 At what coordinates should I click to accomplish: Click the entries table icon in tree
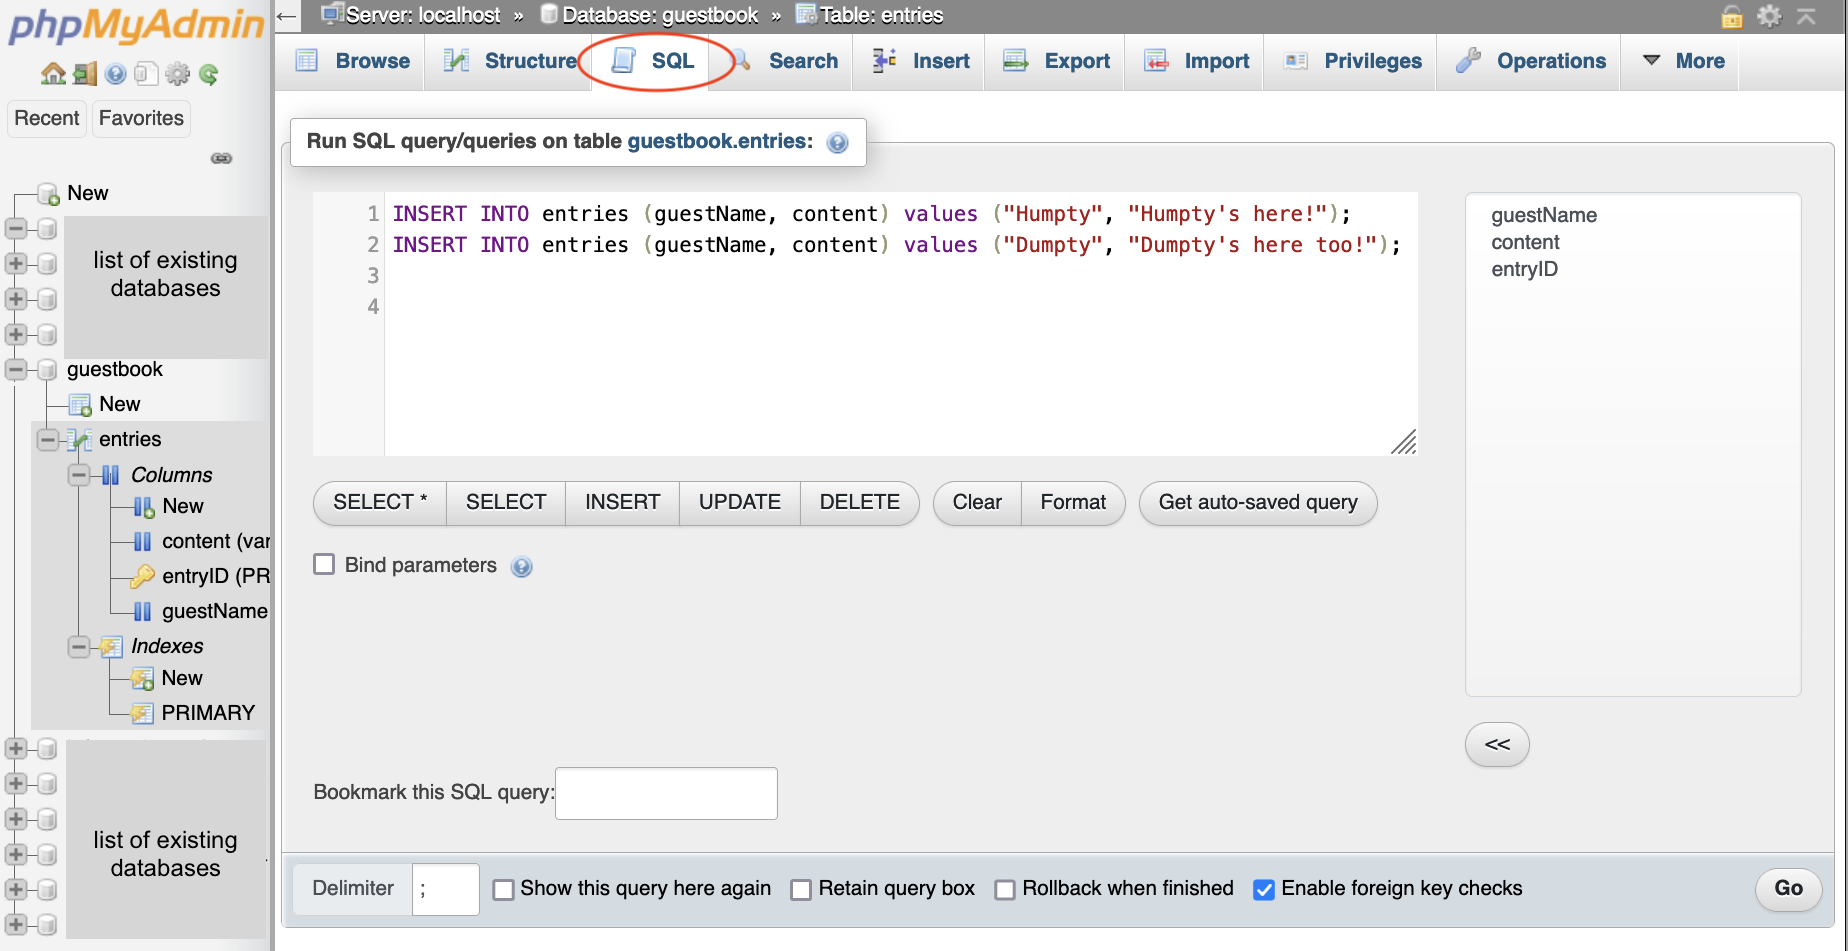click(80, 440)
